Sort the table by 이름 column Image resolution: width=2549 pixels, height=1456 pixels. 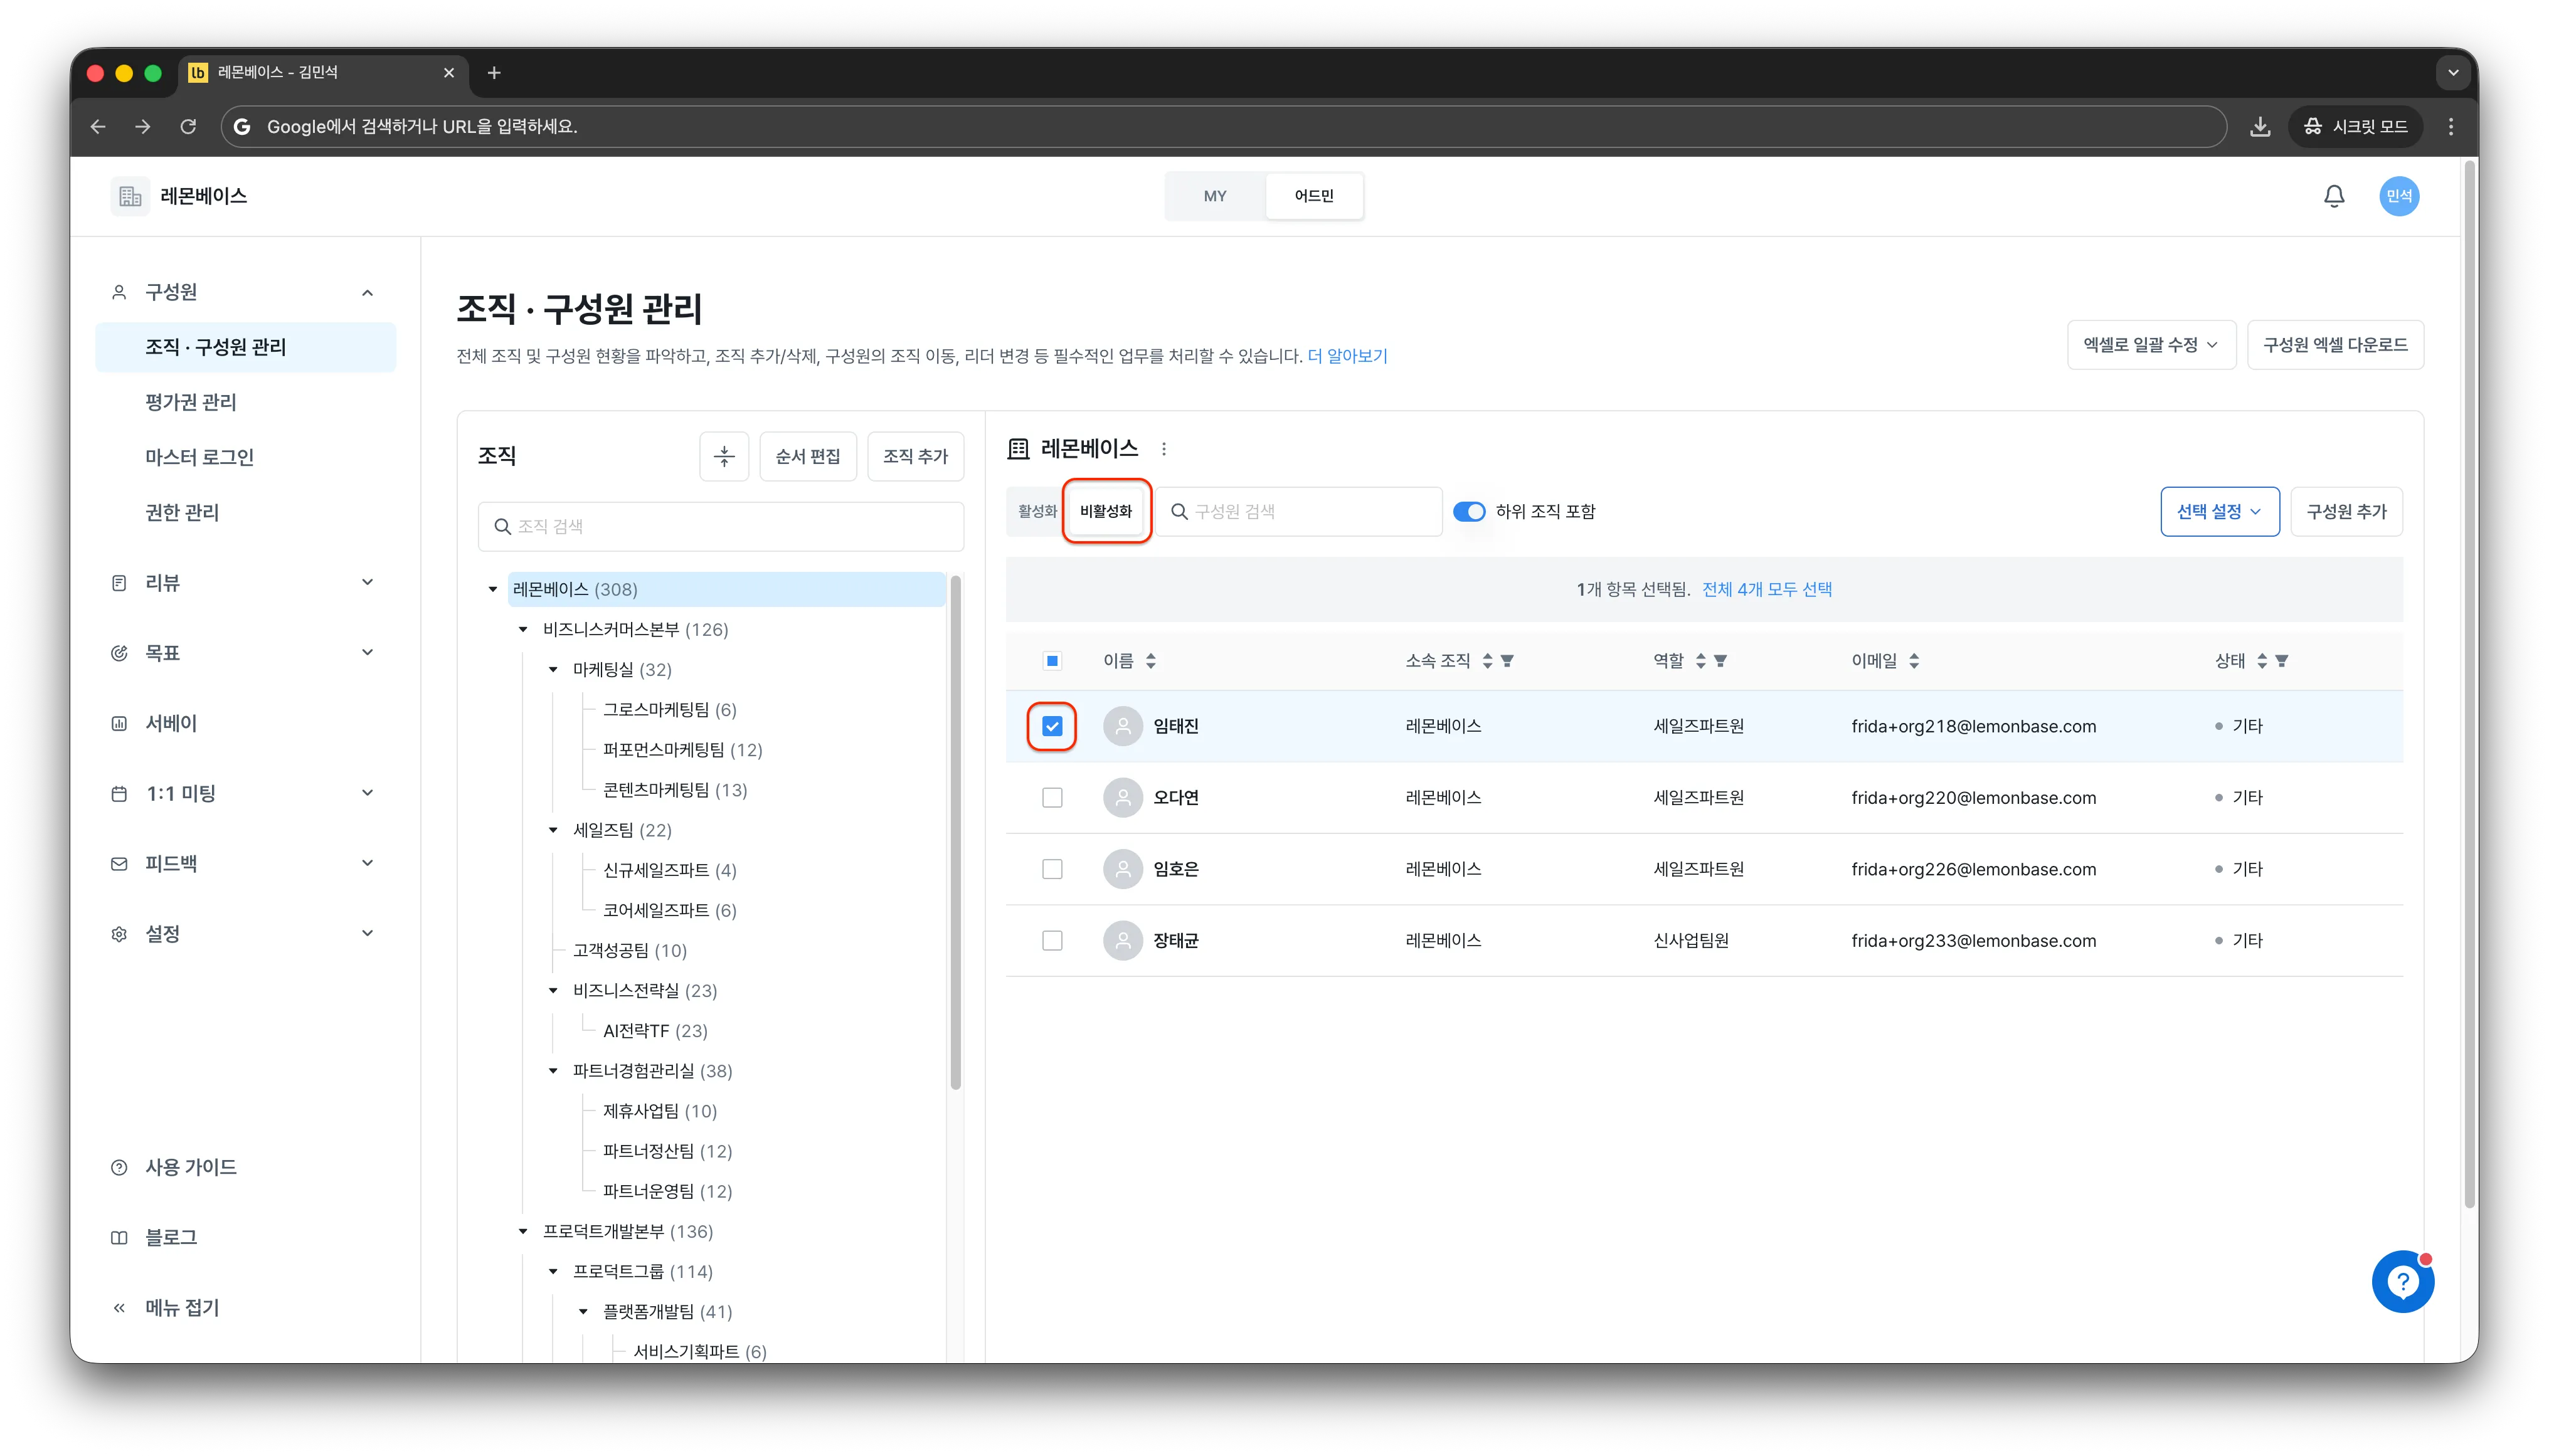click(1151, 661)
